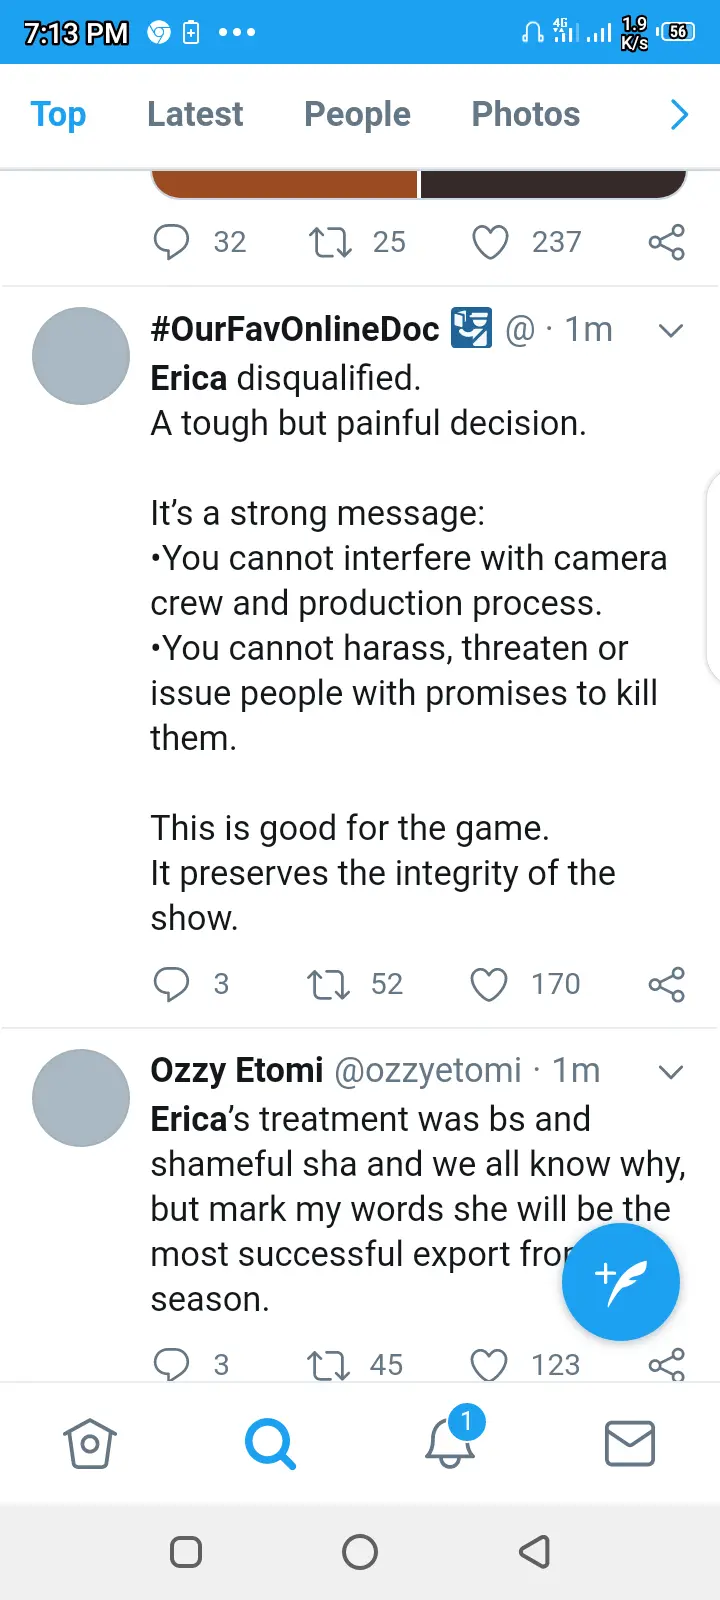The width and height of the screenshot is (720, 1600).
Task: Reply to tweet with 32 comments
Action: 171,242
